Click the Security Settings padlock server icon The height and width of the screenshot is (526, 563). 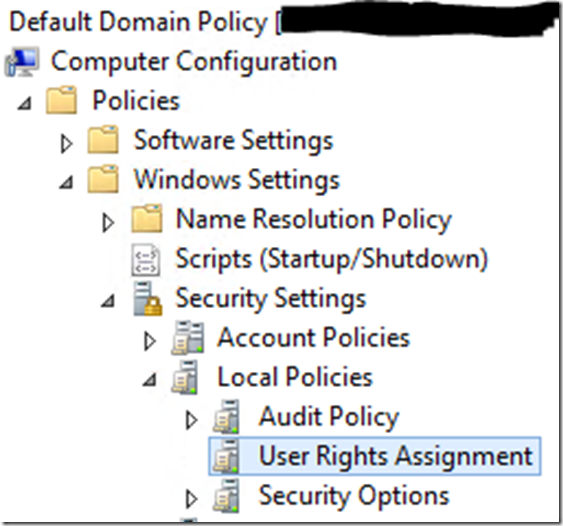[148, 299]
